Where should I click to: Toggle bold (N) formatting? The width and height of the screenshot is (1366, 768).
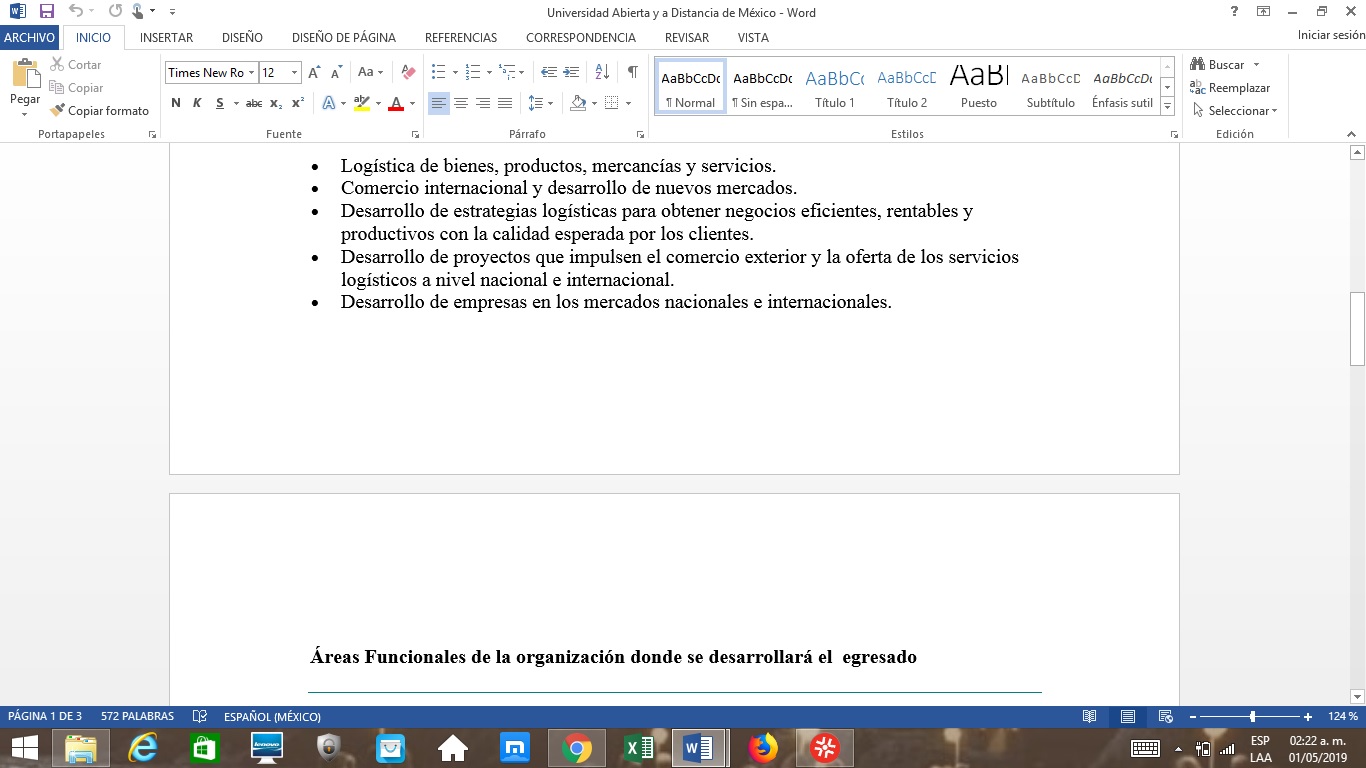click(x=176, y=103)
